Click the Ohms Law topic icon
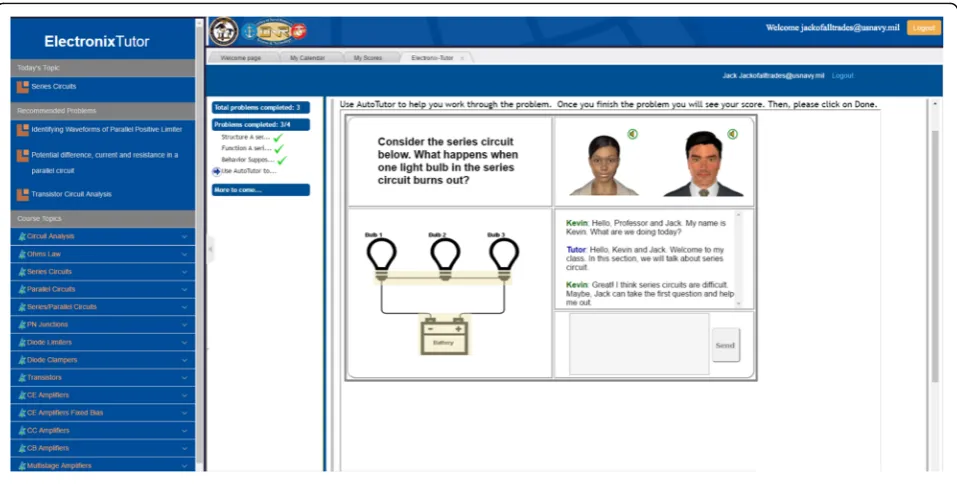The height and width of the screenshot is (484, 957). coord(22,254)
